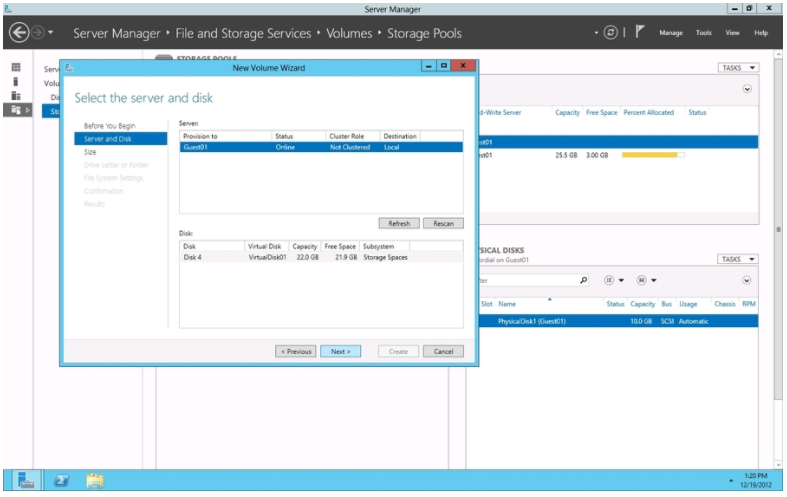Sort storage pools by Percent Allocated column
Viewport: 787px width, 497px height.
pos(648,112)
